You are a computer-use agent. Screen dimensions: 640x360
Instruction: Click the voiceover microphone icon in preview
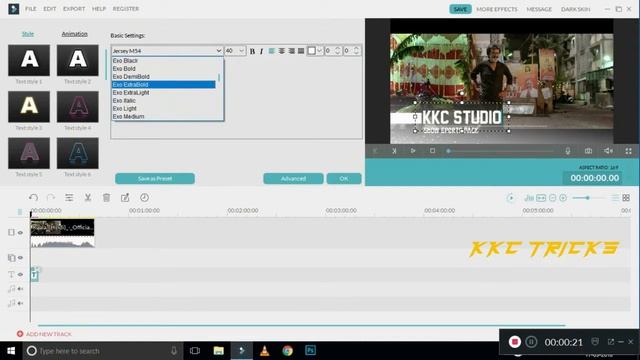(x=568, y=151)
